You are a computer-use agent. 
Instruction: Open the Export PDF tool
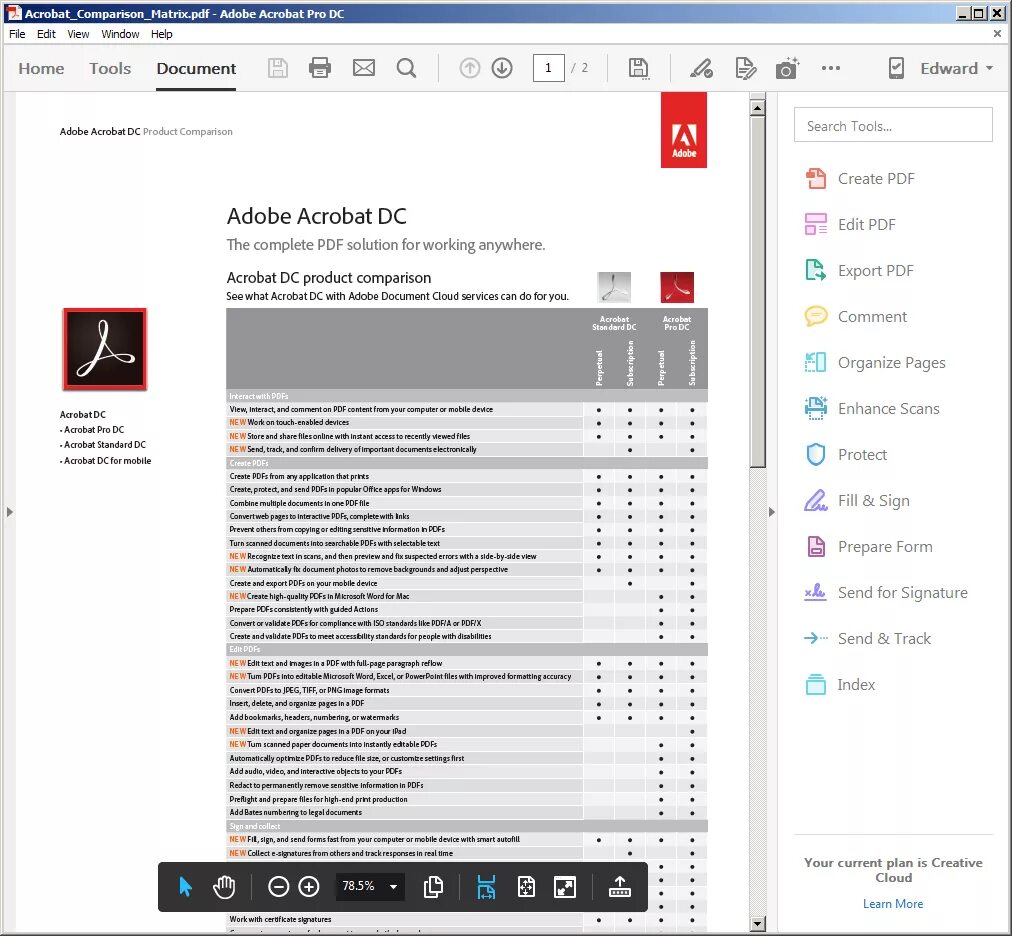(x=860, y=270)
